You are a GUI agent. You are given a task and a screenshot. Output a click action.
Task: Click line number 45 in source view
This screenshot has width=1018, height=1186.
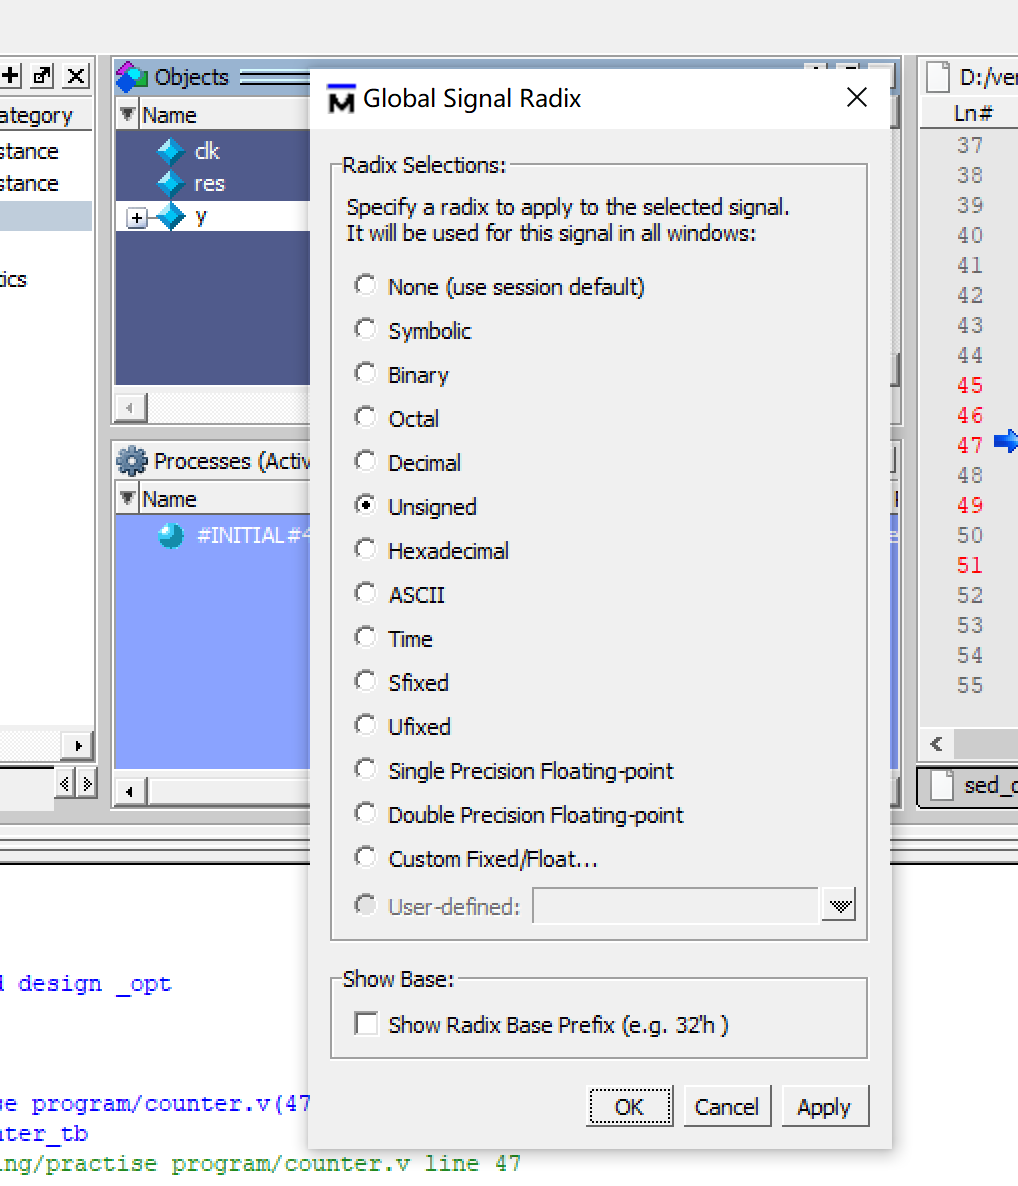point(970,385)
